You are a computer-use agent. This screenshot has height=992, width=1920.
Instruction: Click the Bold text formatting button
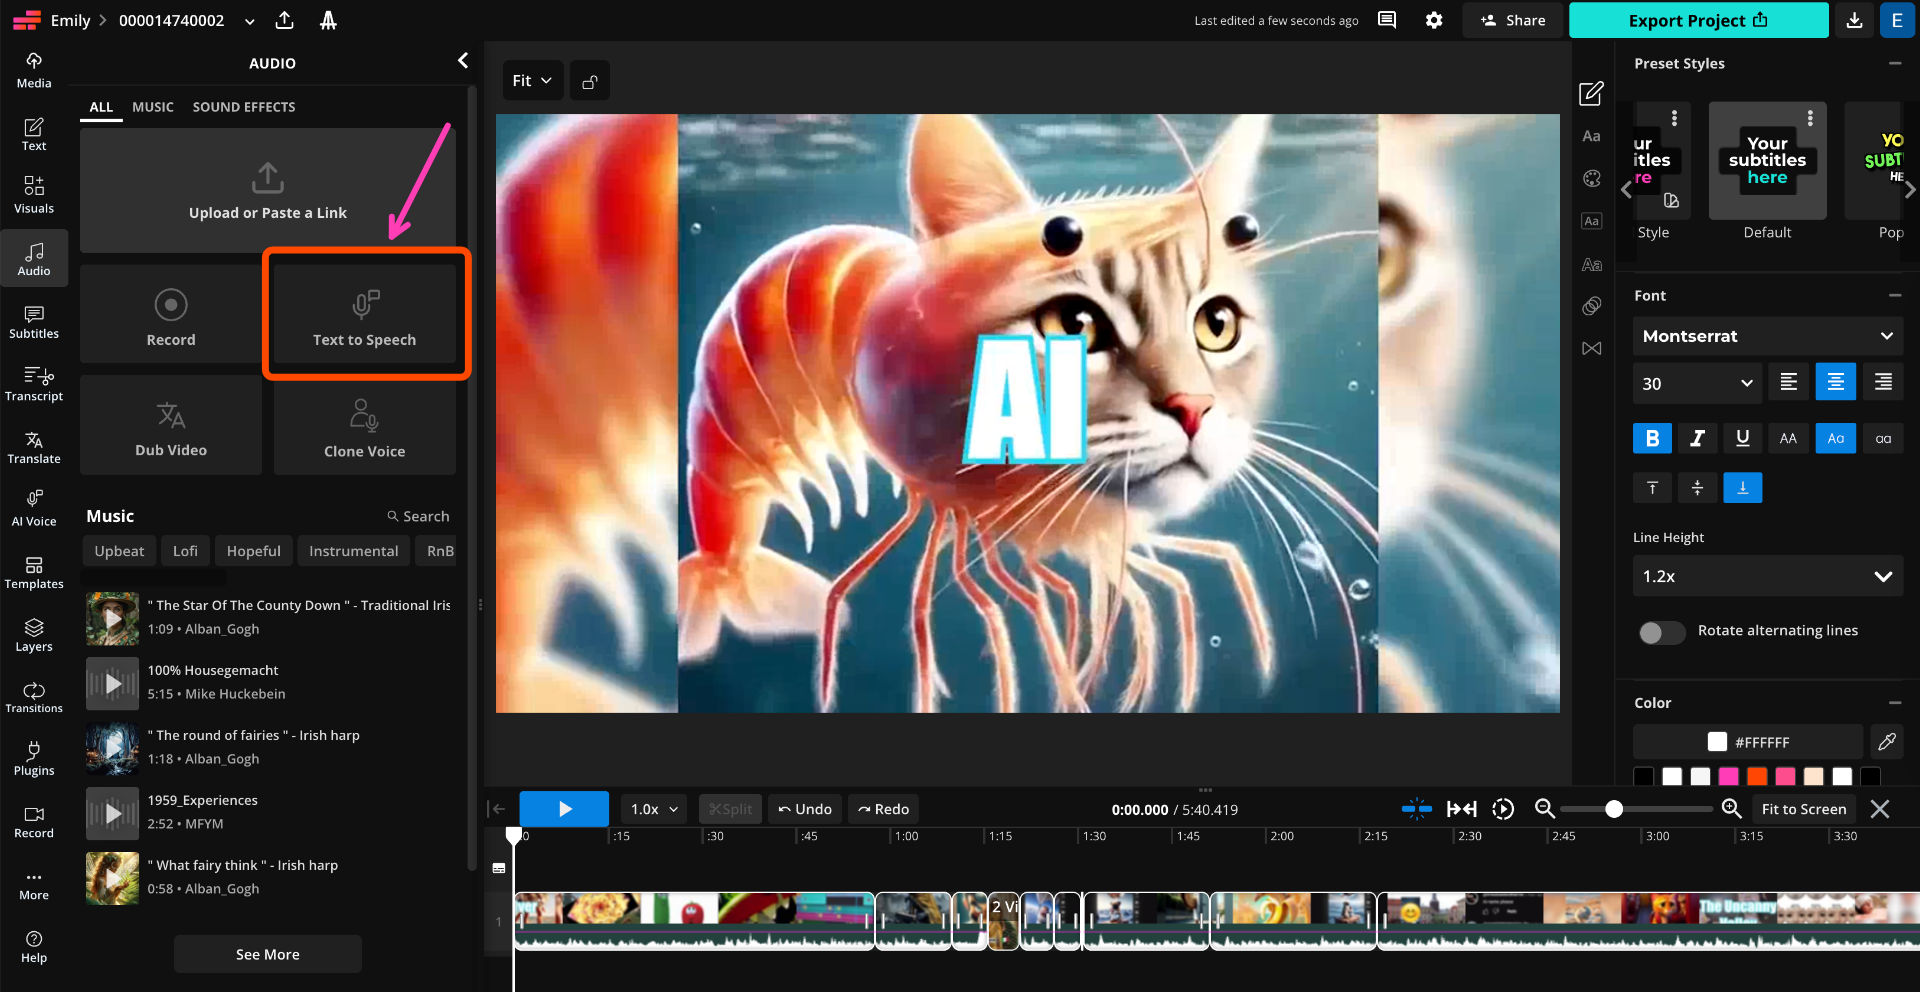tap(1652, 438)
